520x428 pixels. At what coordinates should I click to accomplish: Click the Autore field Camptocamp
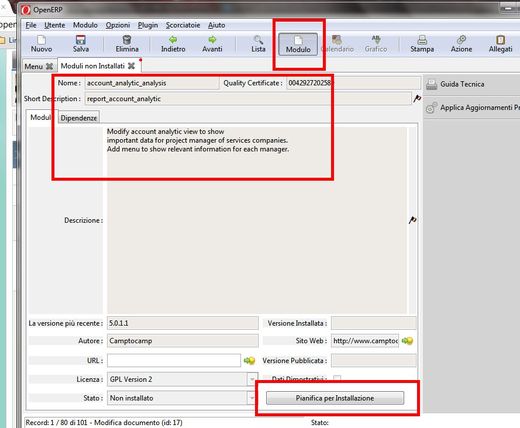point(183,341)
